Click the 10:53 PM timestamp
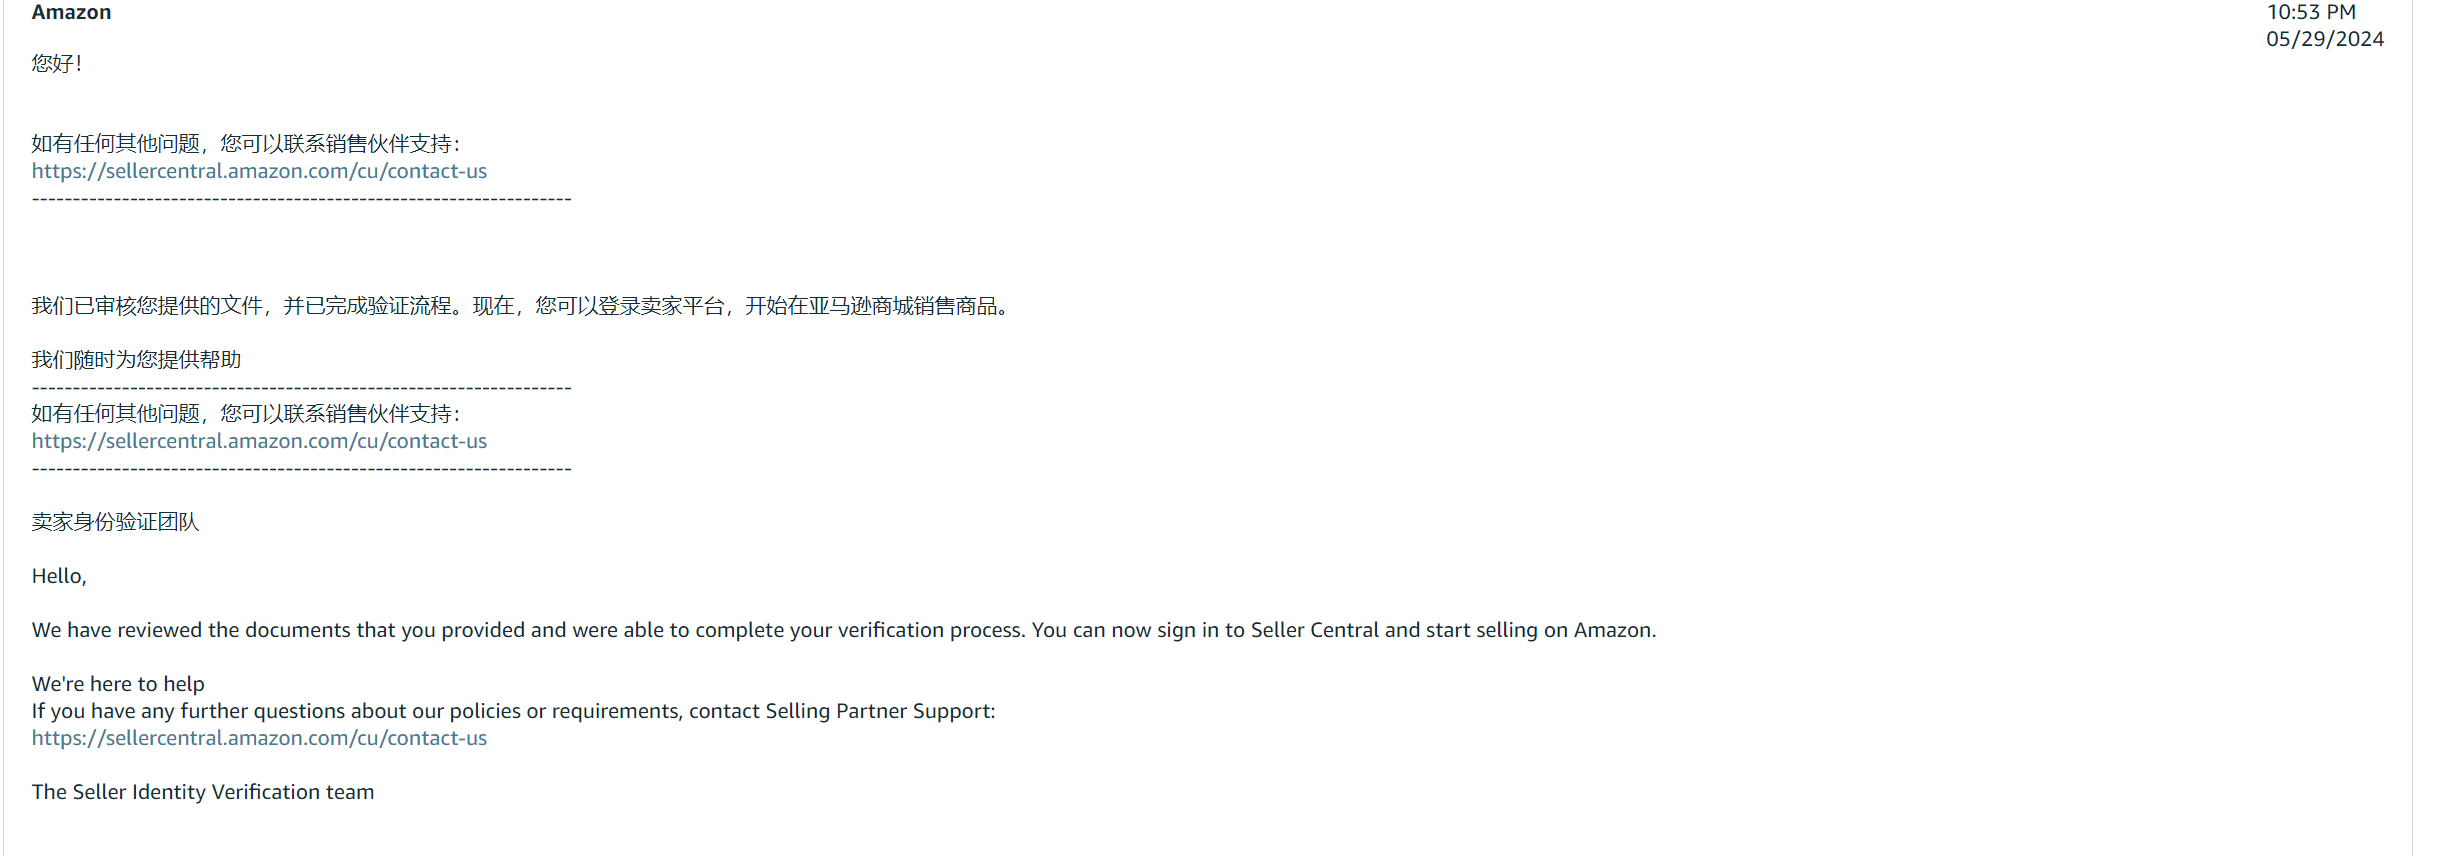Screen dimensions: 2437x856 click(x=2311, y=12)
